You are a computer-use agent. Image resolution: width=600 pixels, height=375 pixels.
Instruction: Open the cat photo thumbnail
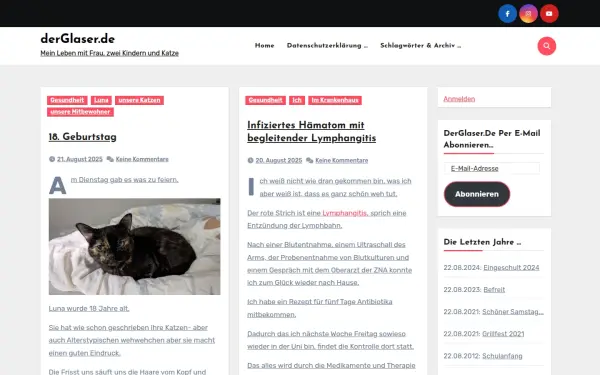(134, 246)
